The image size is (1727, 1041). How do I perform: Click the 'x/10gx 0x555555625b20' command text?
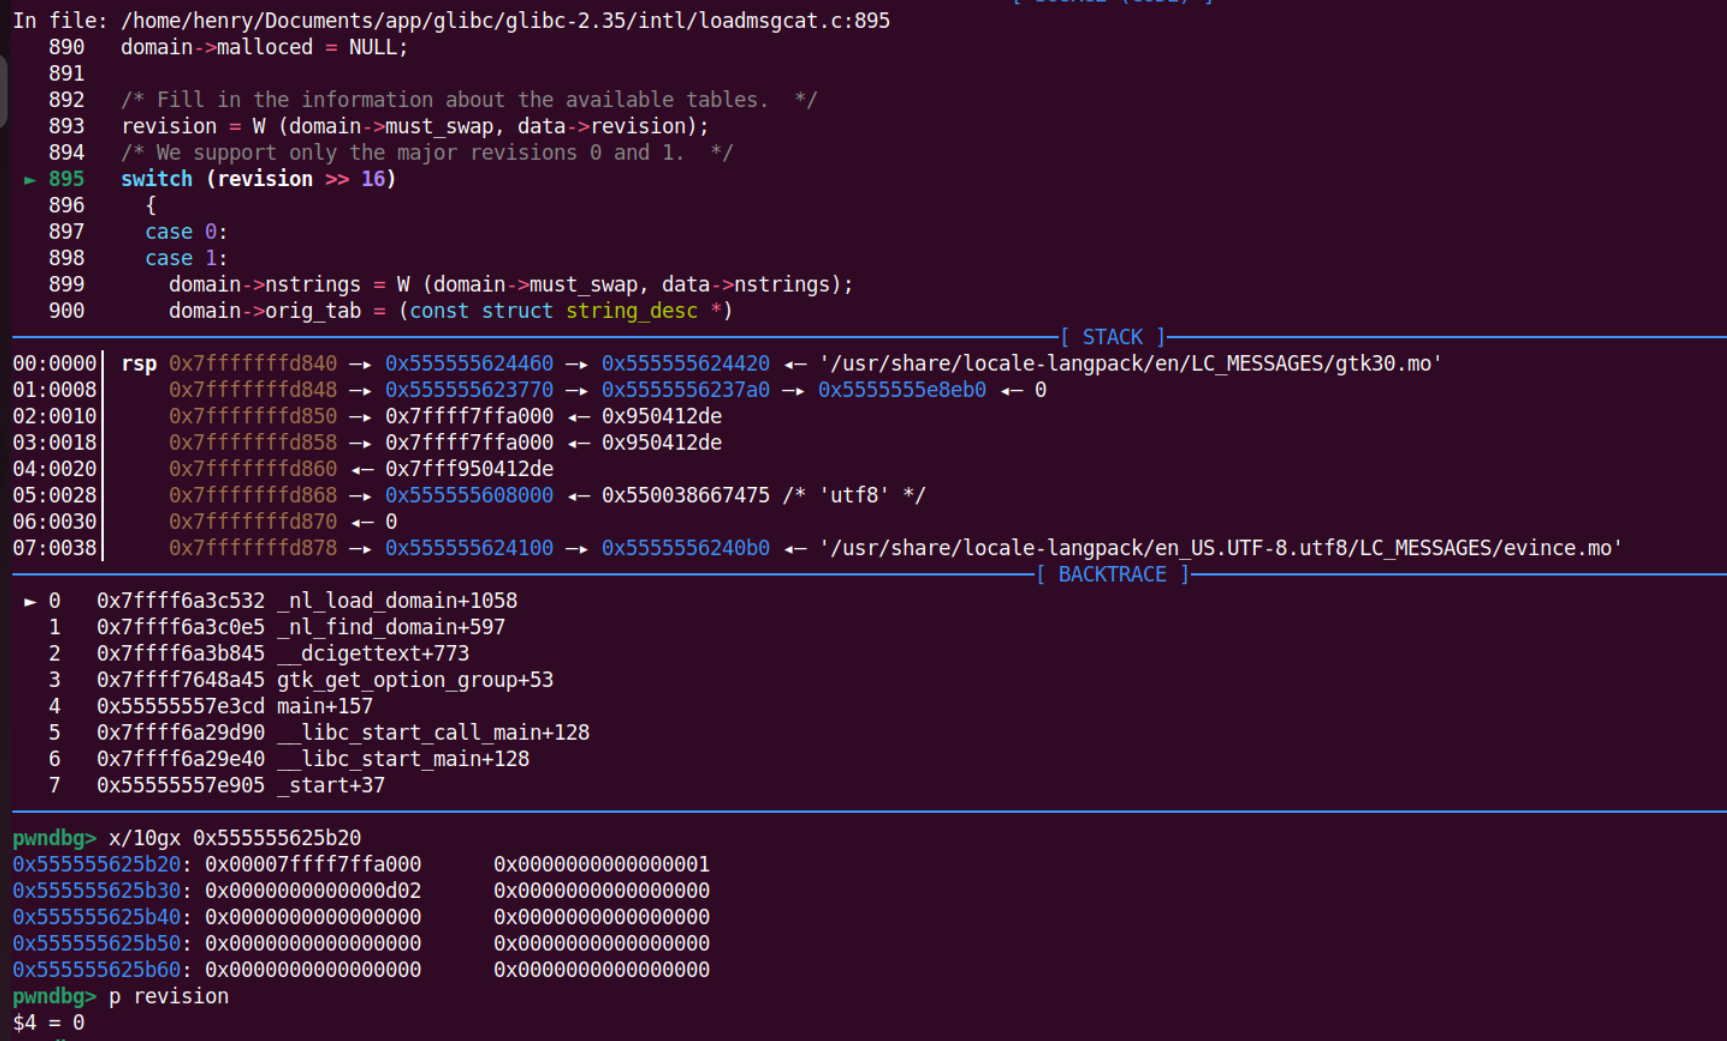coord(235,838)
